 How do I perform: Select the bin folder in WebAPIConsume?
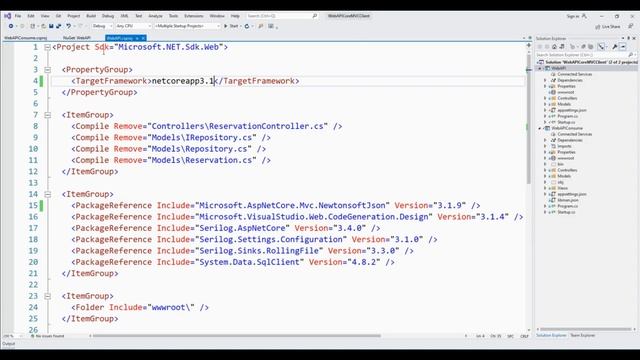(561, 164)
